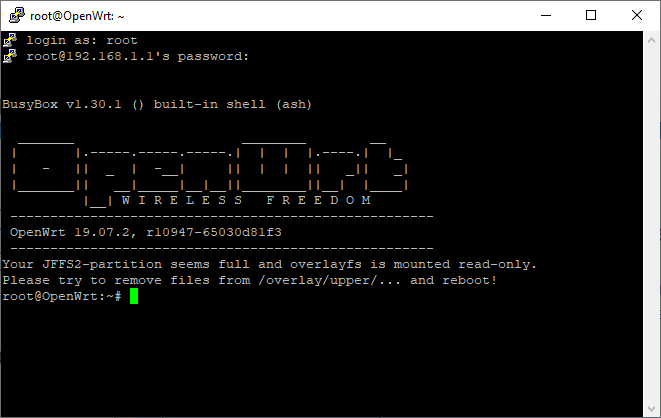Screen dimensions: 661x418
Task: Click the "root@192.168.1.1's password:" text
Action: 138,56
